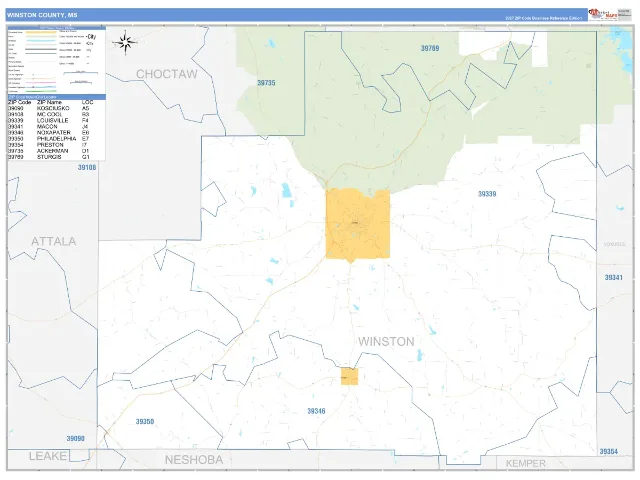
Task: Select ZIP label 39108 on the map
Action: pos(87,167)
